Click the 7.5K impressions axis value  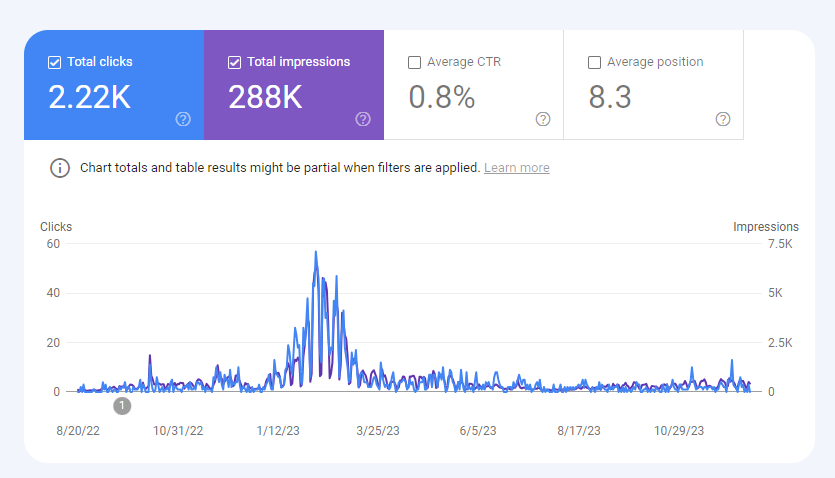coord(780,244)
